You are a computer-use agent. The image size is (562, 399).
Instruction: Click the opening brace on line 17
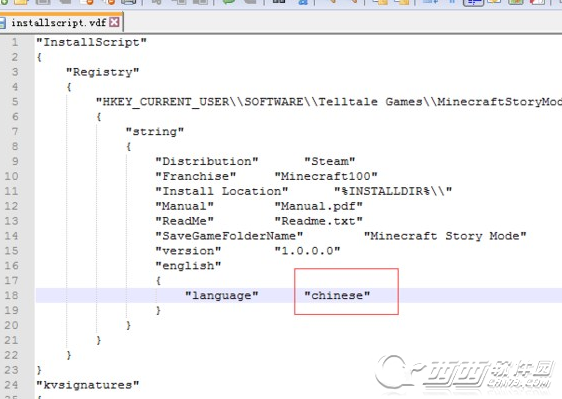(x=158, y=280)
